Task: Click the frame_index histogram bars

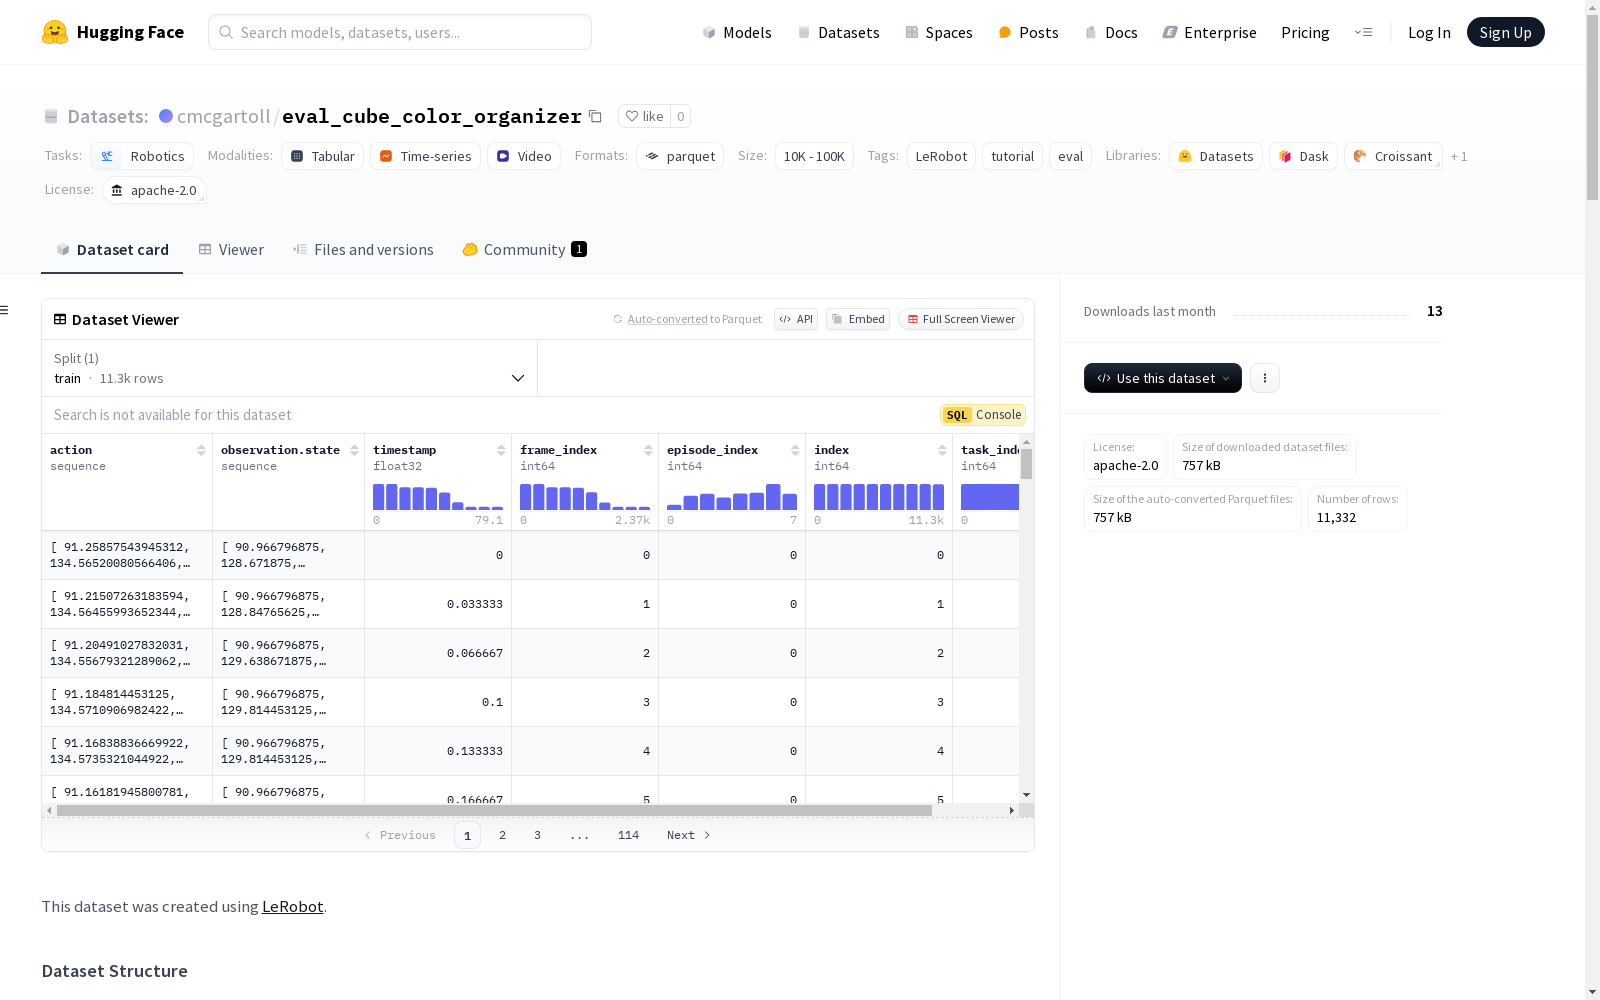Action: click(x=585, y=497)
